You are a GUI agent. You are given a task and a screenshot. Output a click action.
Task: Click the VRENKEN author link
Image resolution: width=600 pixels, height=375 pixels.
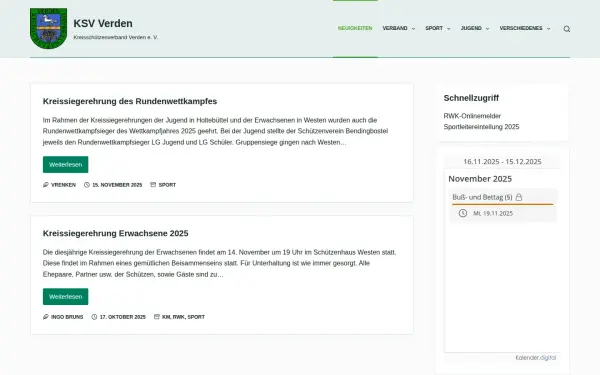tap(64, 185)
